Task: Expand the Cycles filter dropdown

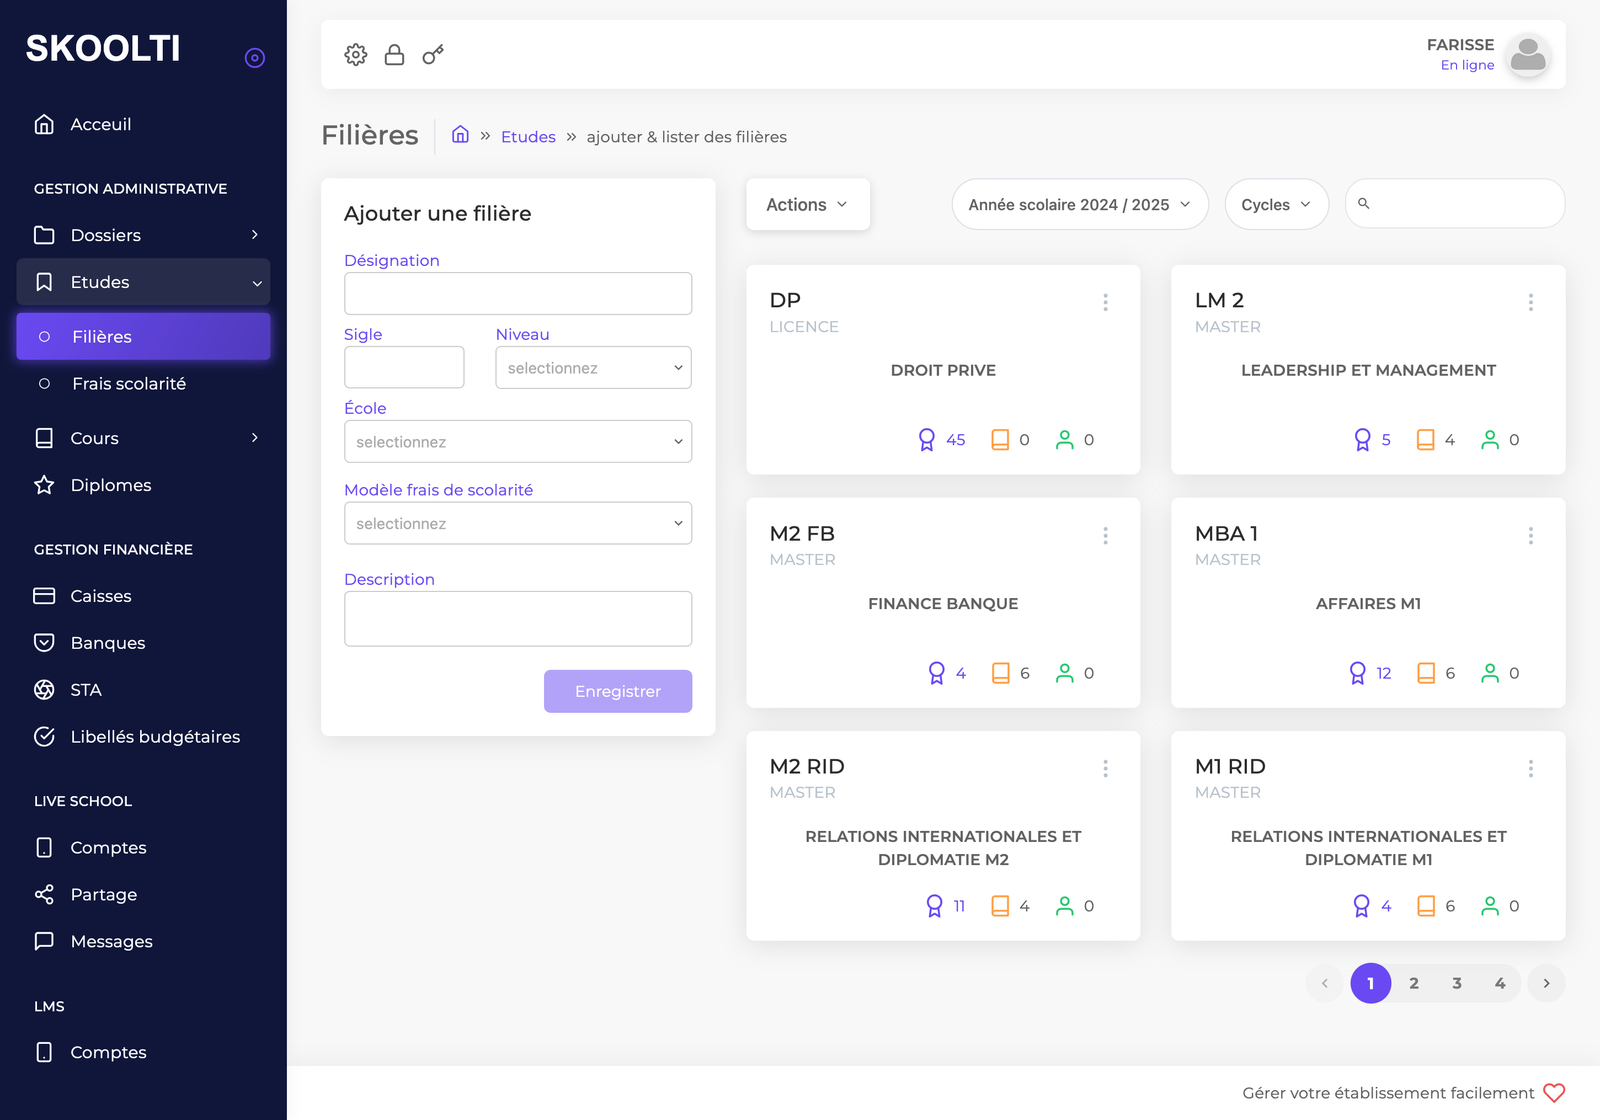Action: coord(1277,204)
